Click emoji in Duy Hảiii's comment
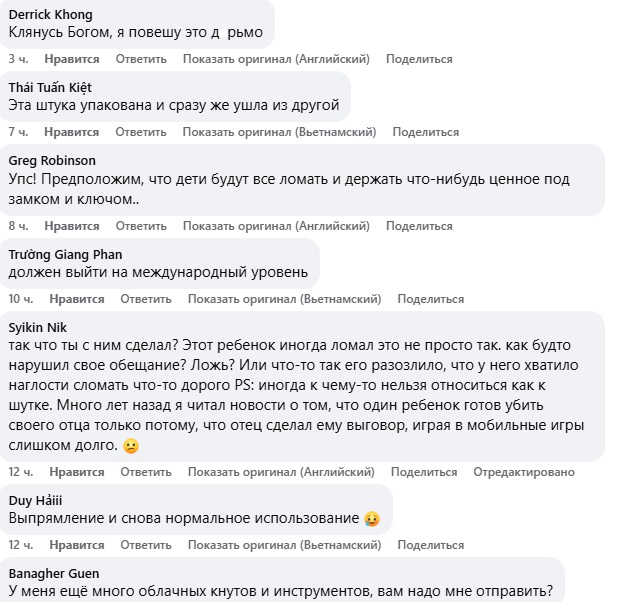 point(372,519)
